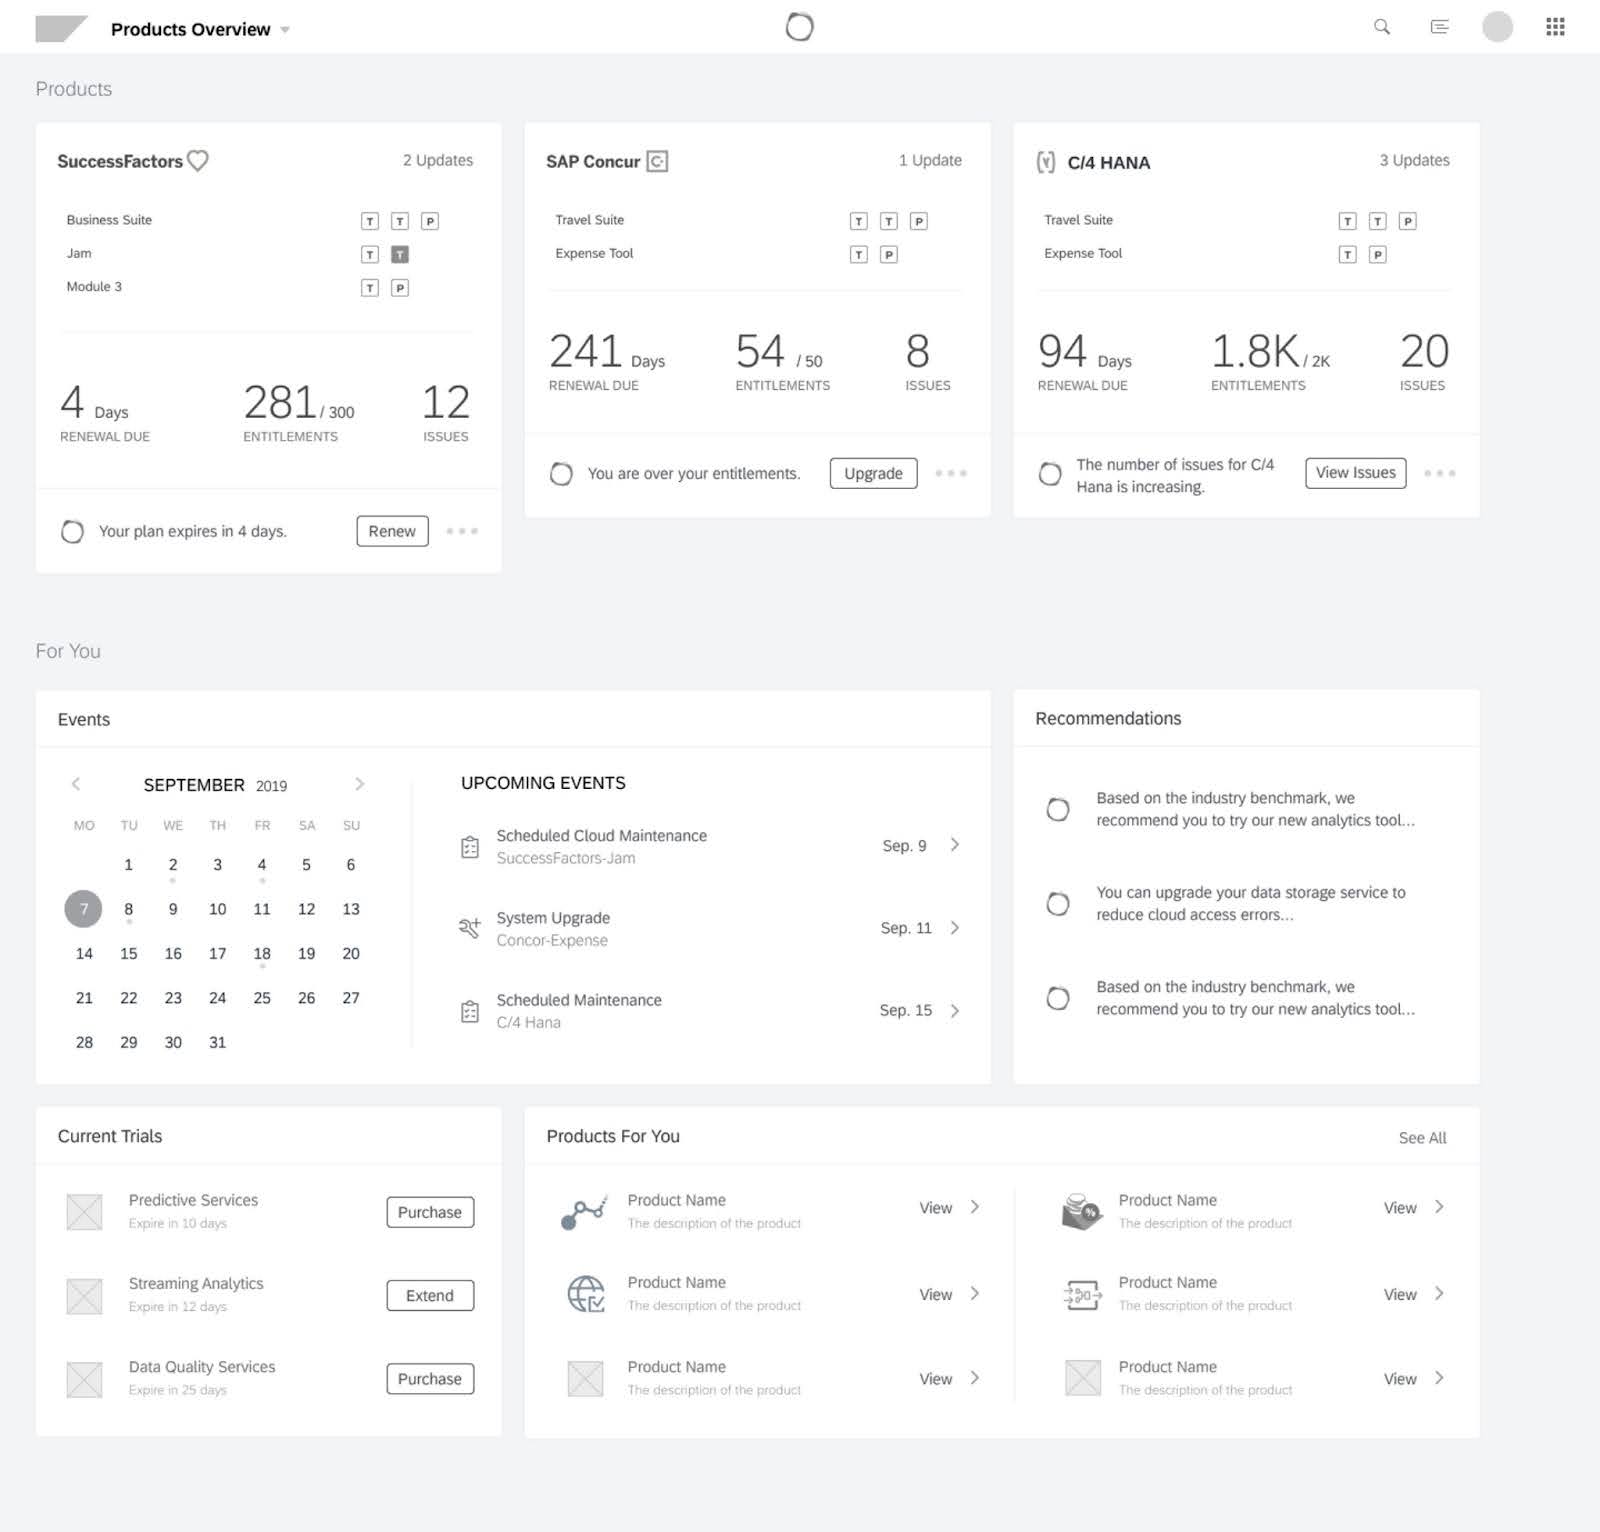The image size is (1600, 1532).
Task: Open See All in Products For You
Action: pos(1422,1138)
